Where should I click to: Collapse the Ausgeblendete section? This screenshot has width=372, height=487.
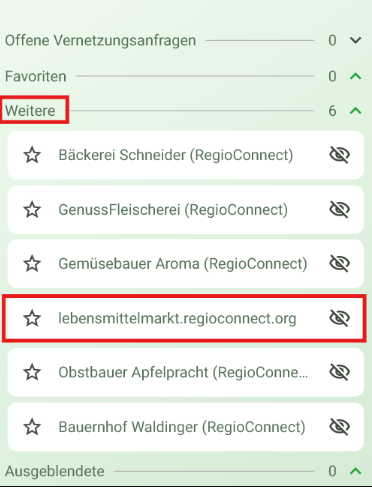356,471
